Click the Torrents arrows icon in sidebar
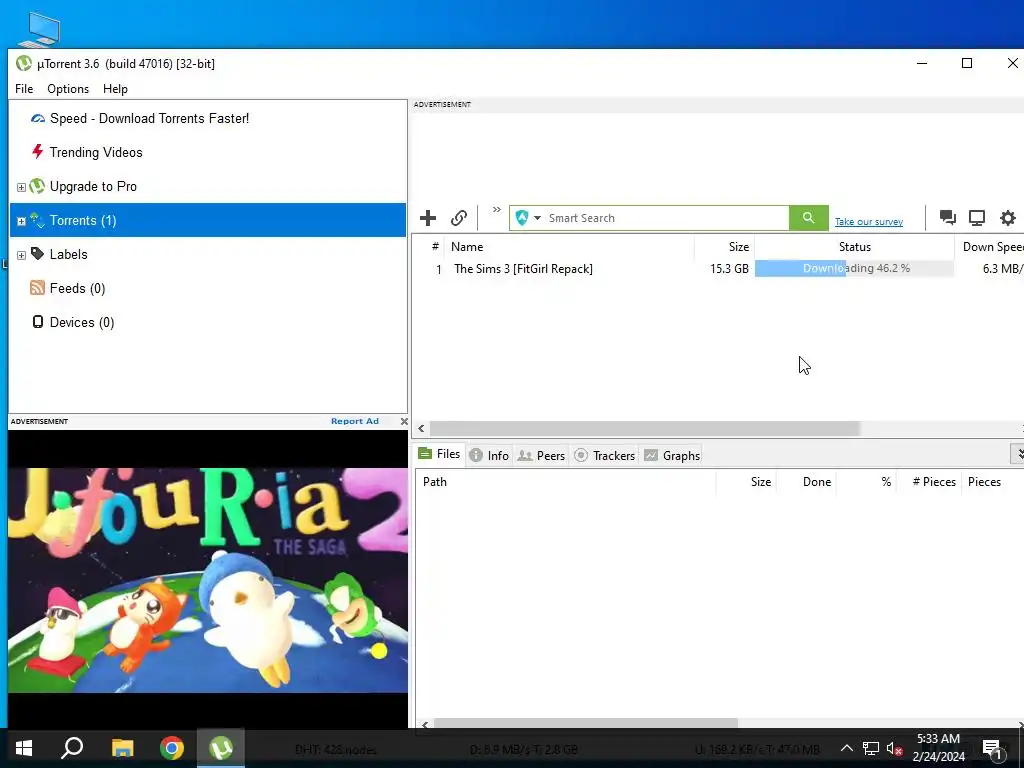 point(37,220)
